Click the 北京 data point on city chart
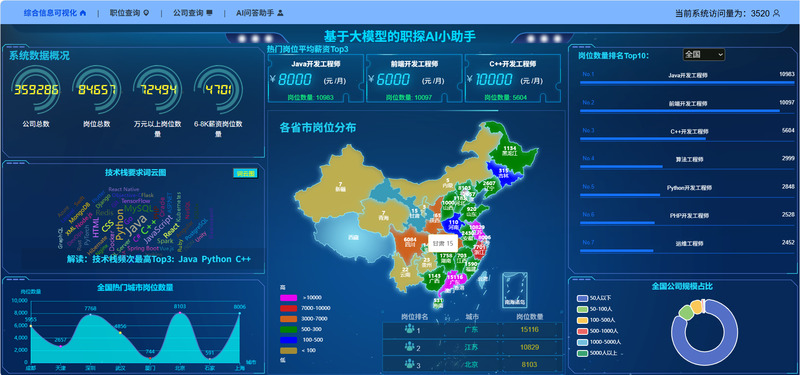 [180, 313]
